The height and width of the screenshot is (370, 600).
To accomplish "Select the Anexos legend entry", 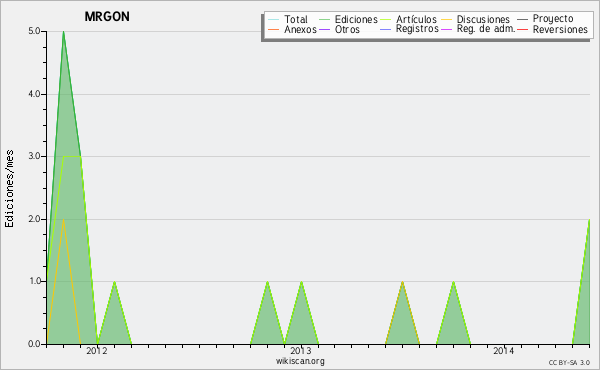I will [292, 29].
